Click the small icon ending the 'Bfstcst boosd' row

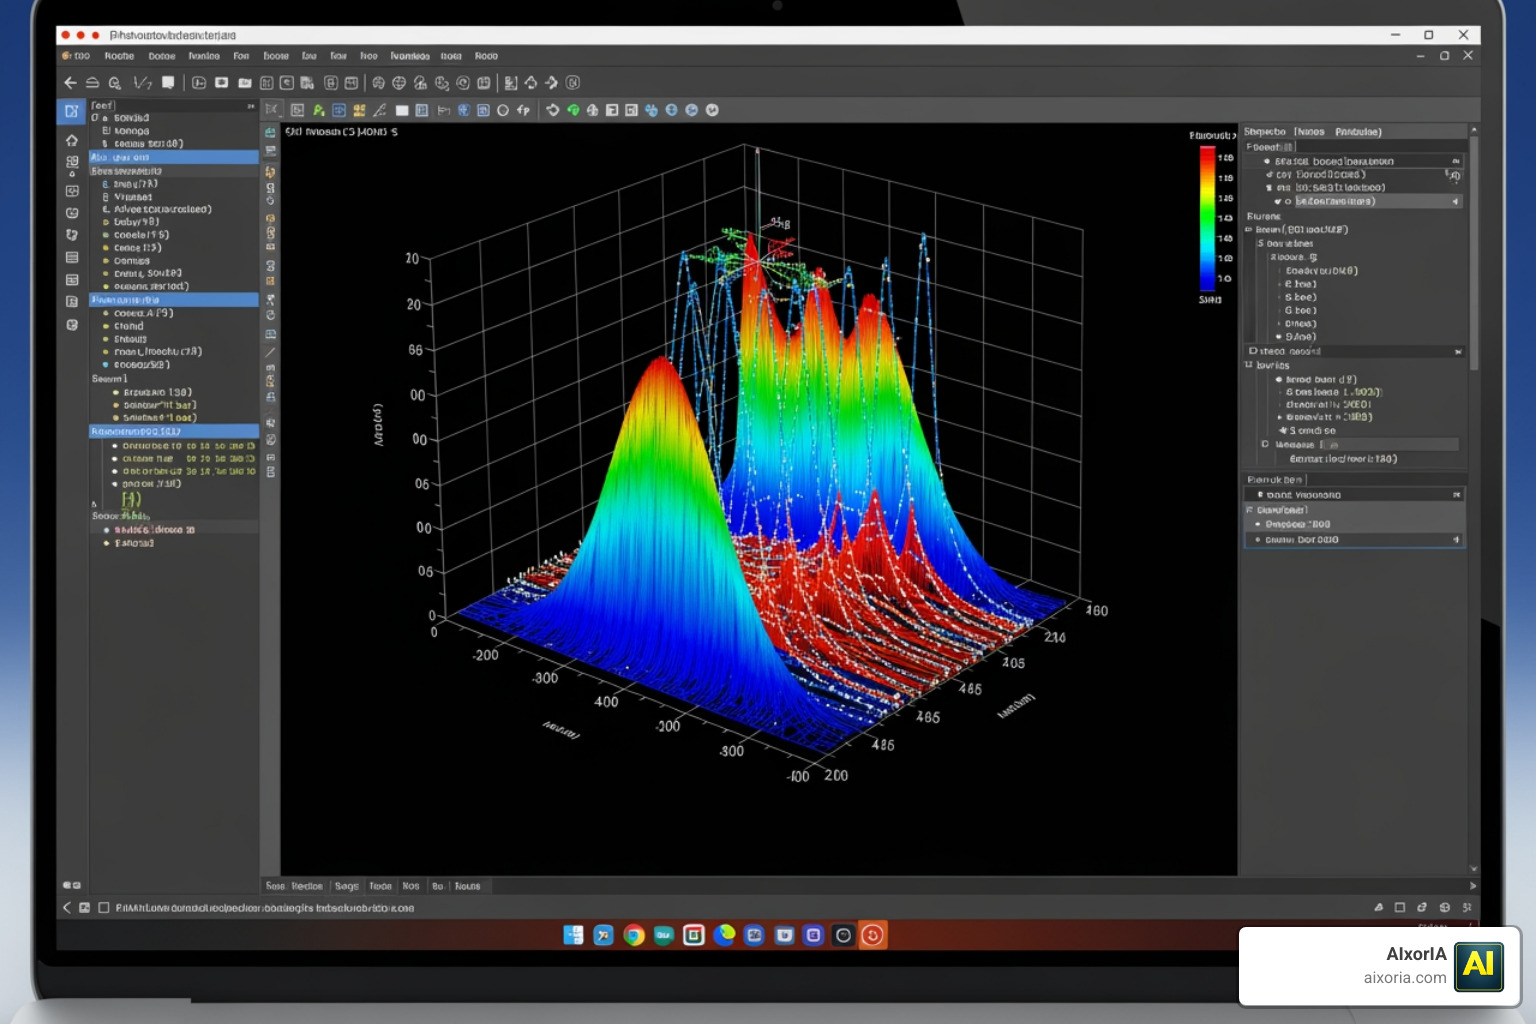tap(1456, 161)
